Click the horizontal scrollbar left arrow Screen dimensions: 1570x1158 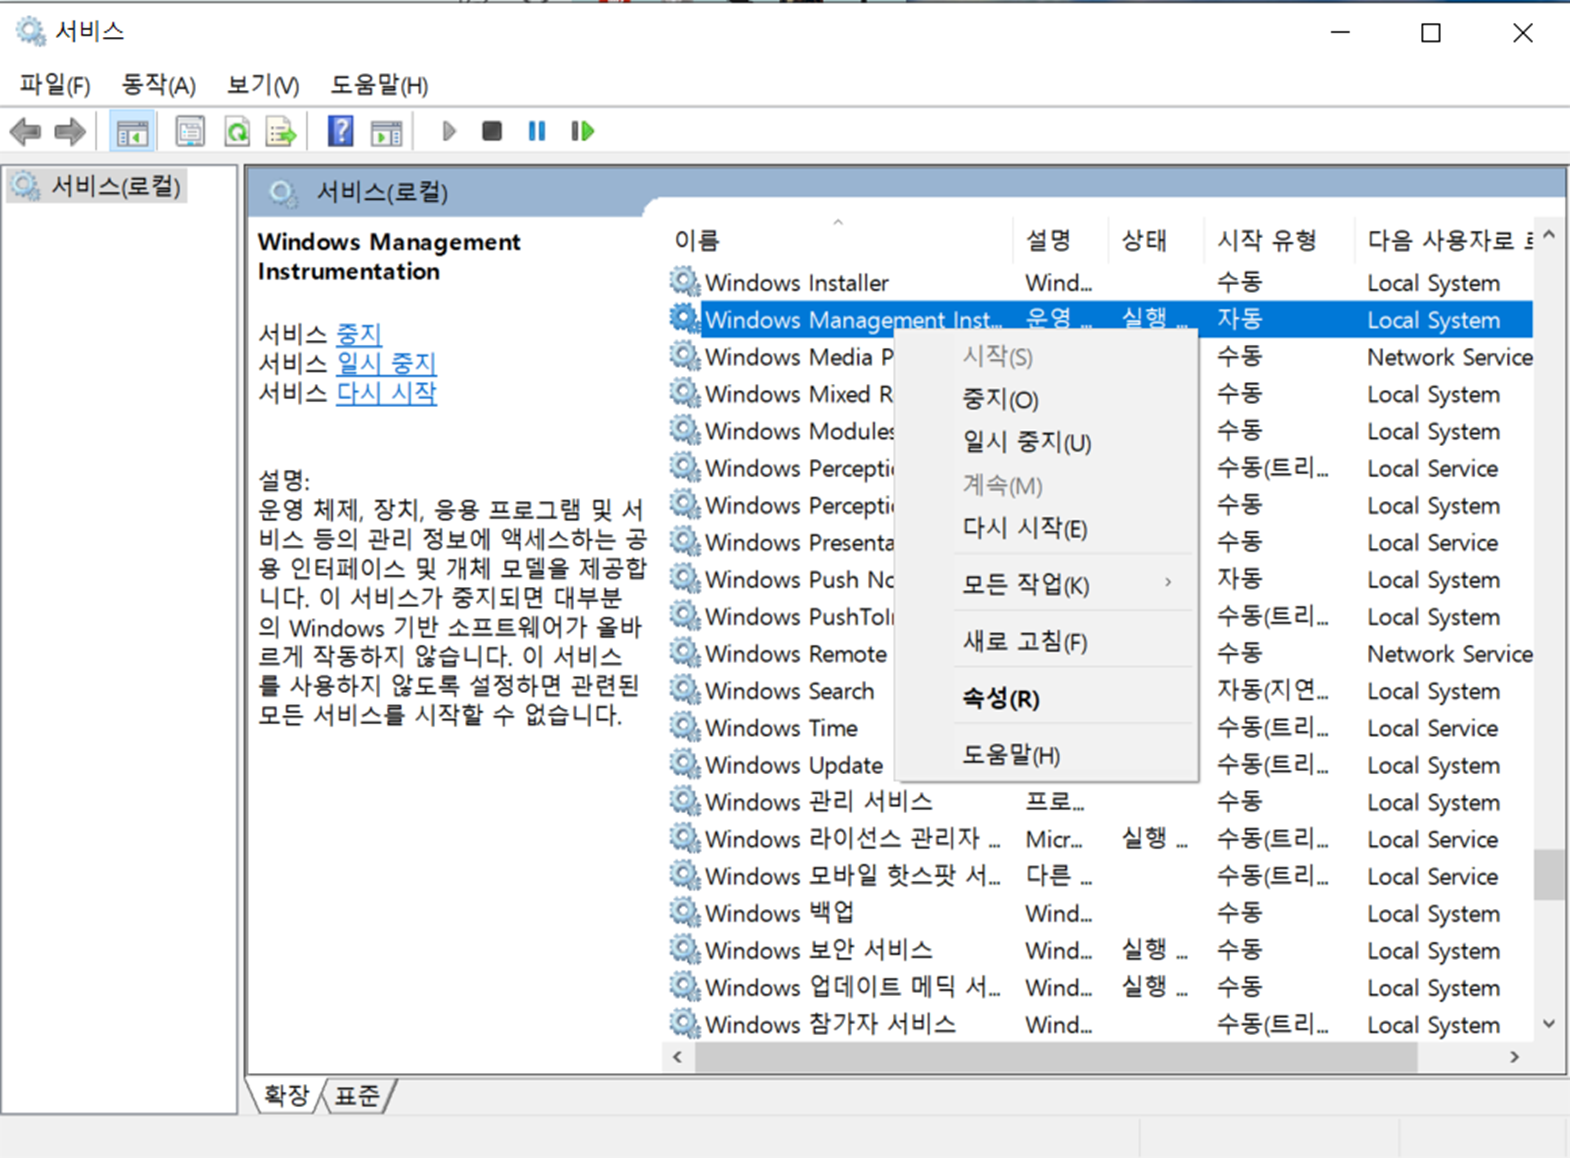(678, 1056)
